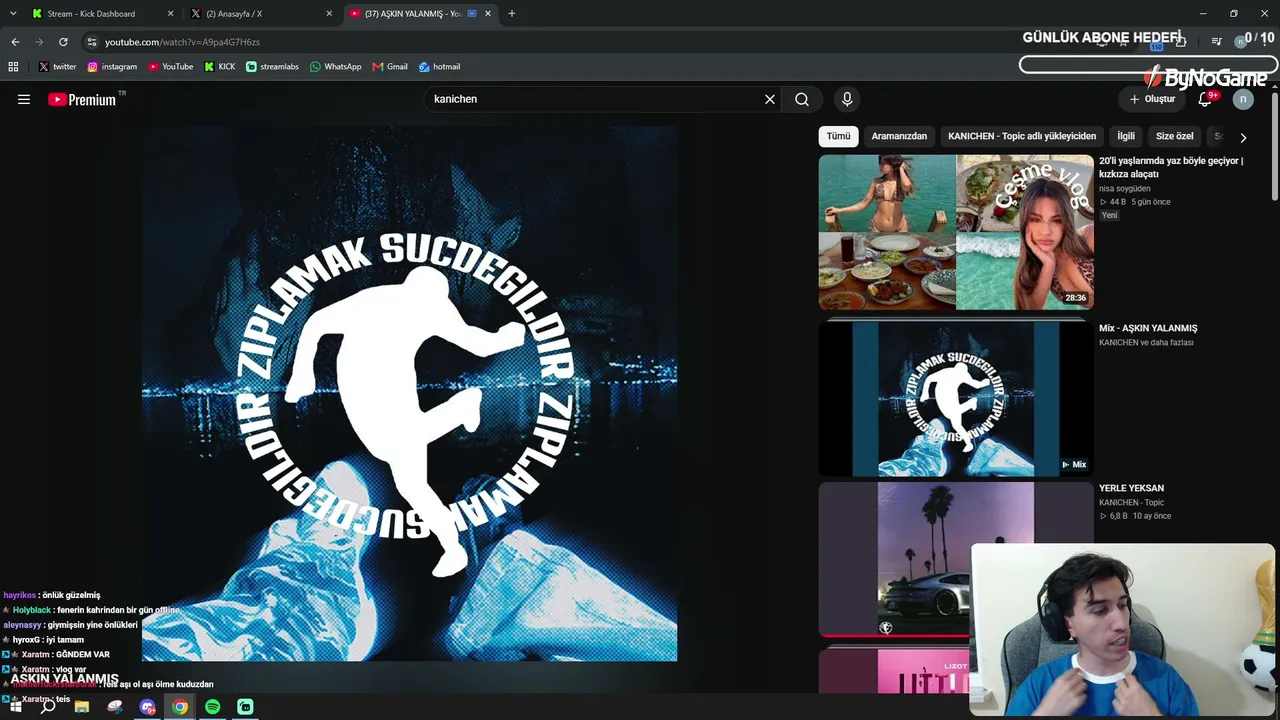Click the Oluştur create button
1280x720 pixels.
click(x=1152, y=99)
